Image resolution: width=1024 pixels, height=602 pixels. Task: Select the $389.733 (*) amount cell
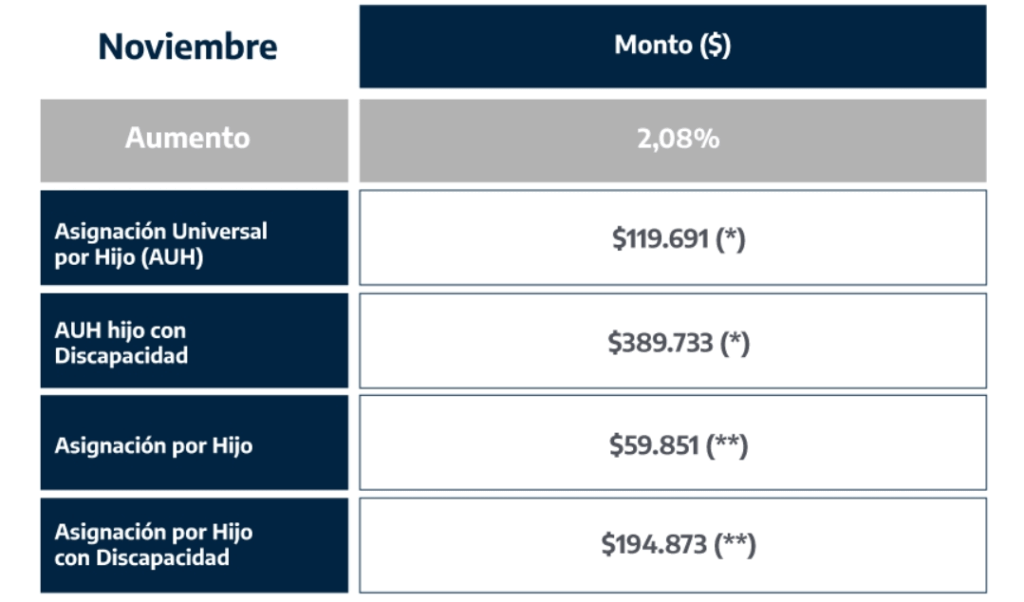point(673,341)
